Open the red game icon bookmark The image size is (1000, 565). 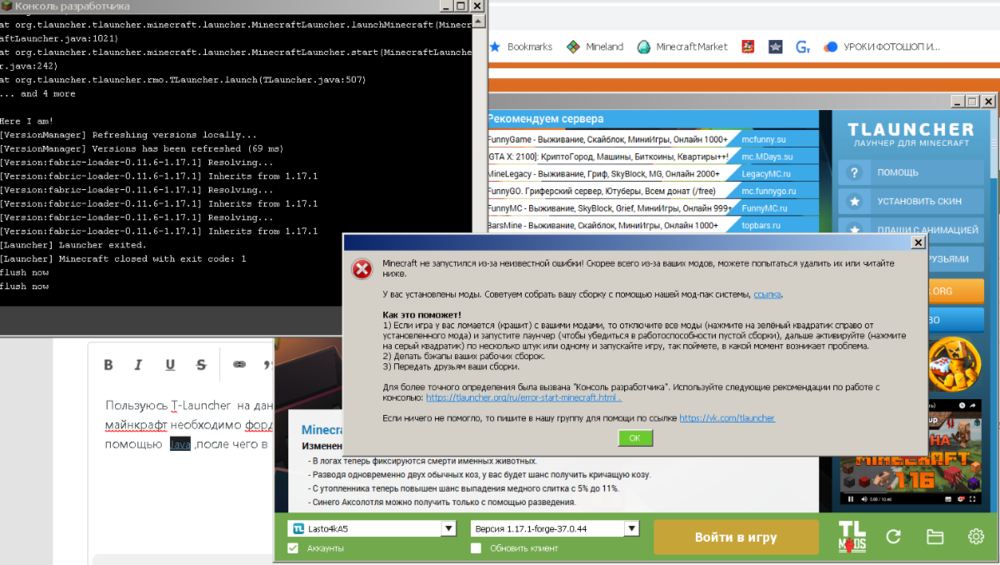click(x=748, y=47)
